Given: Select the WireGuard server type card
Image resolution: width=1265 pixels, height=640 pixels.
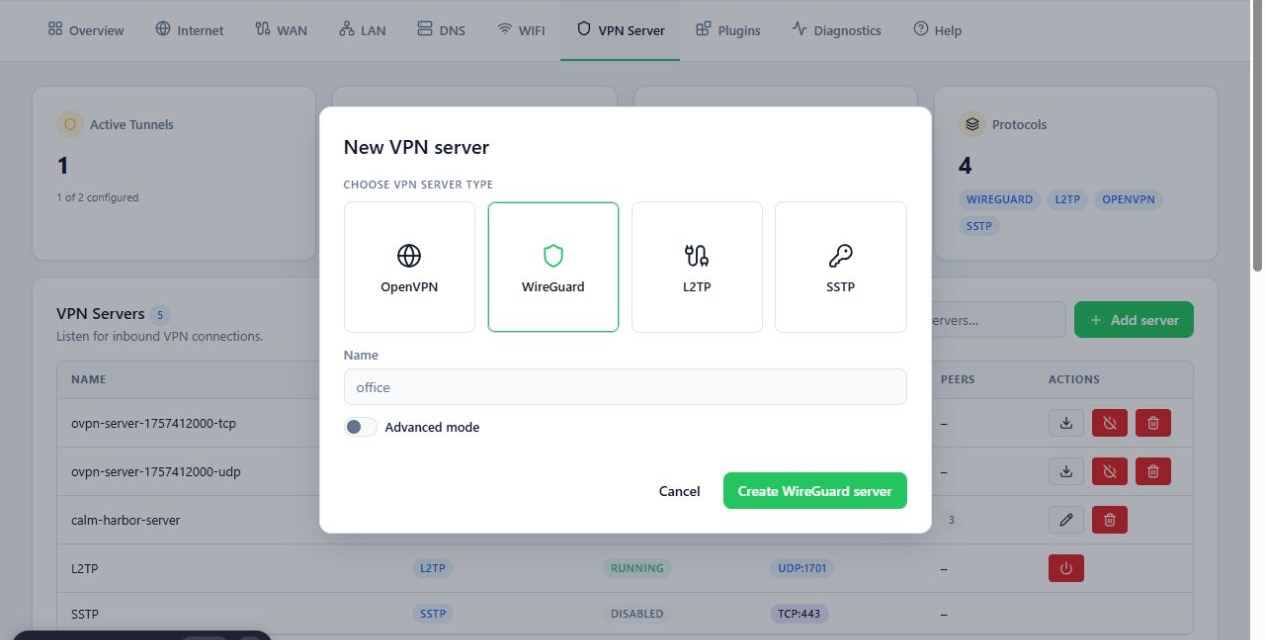Looking at the screenshot, I should [x=553, y=267].
